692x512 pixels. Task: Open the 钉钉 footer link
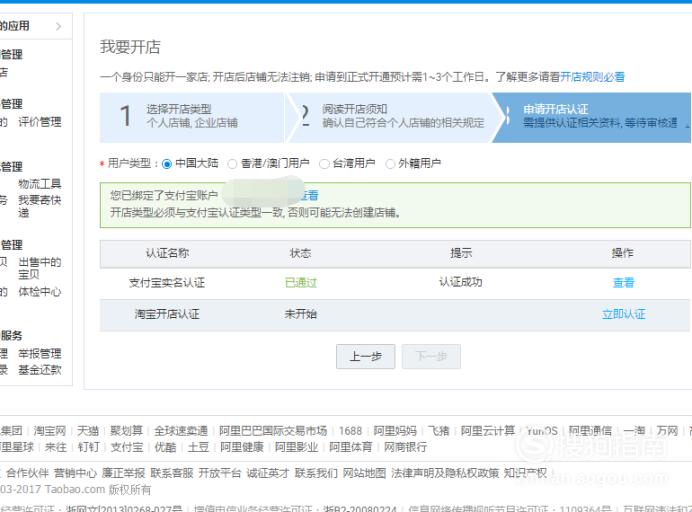click(89, 447)
